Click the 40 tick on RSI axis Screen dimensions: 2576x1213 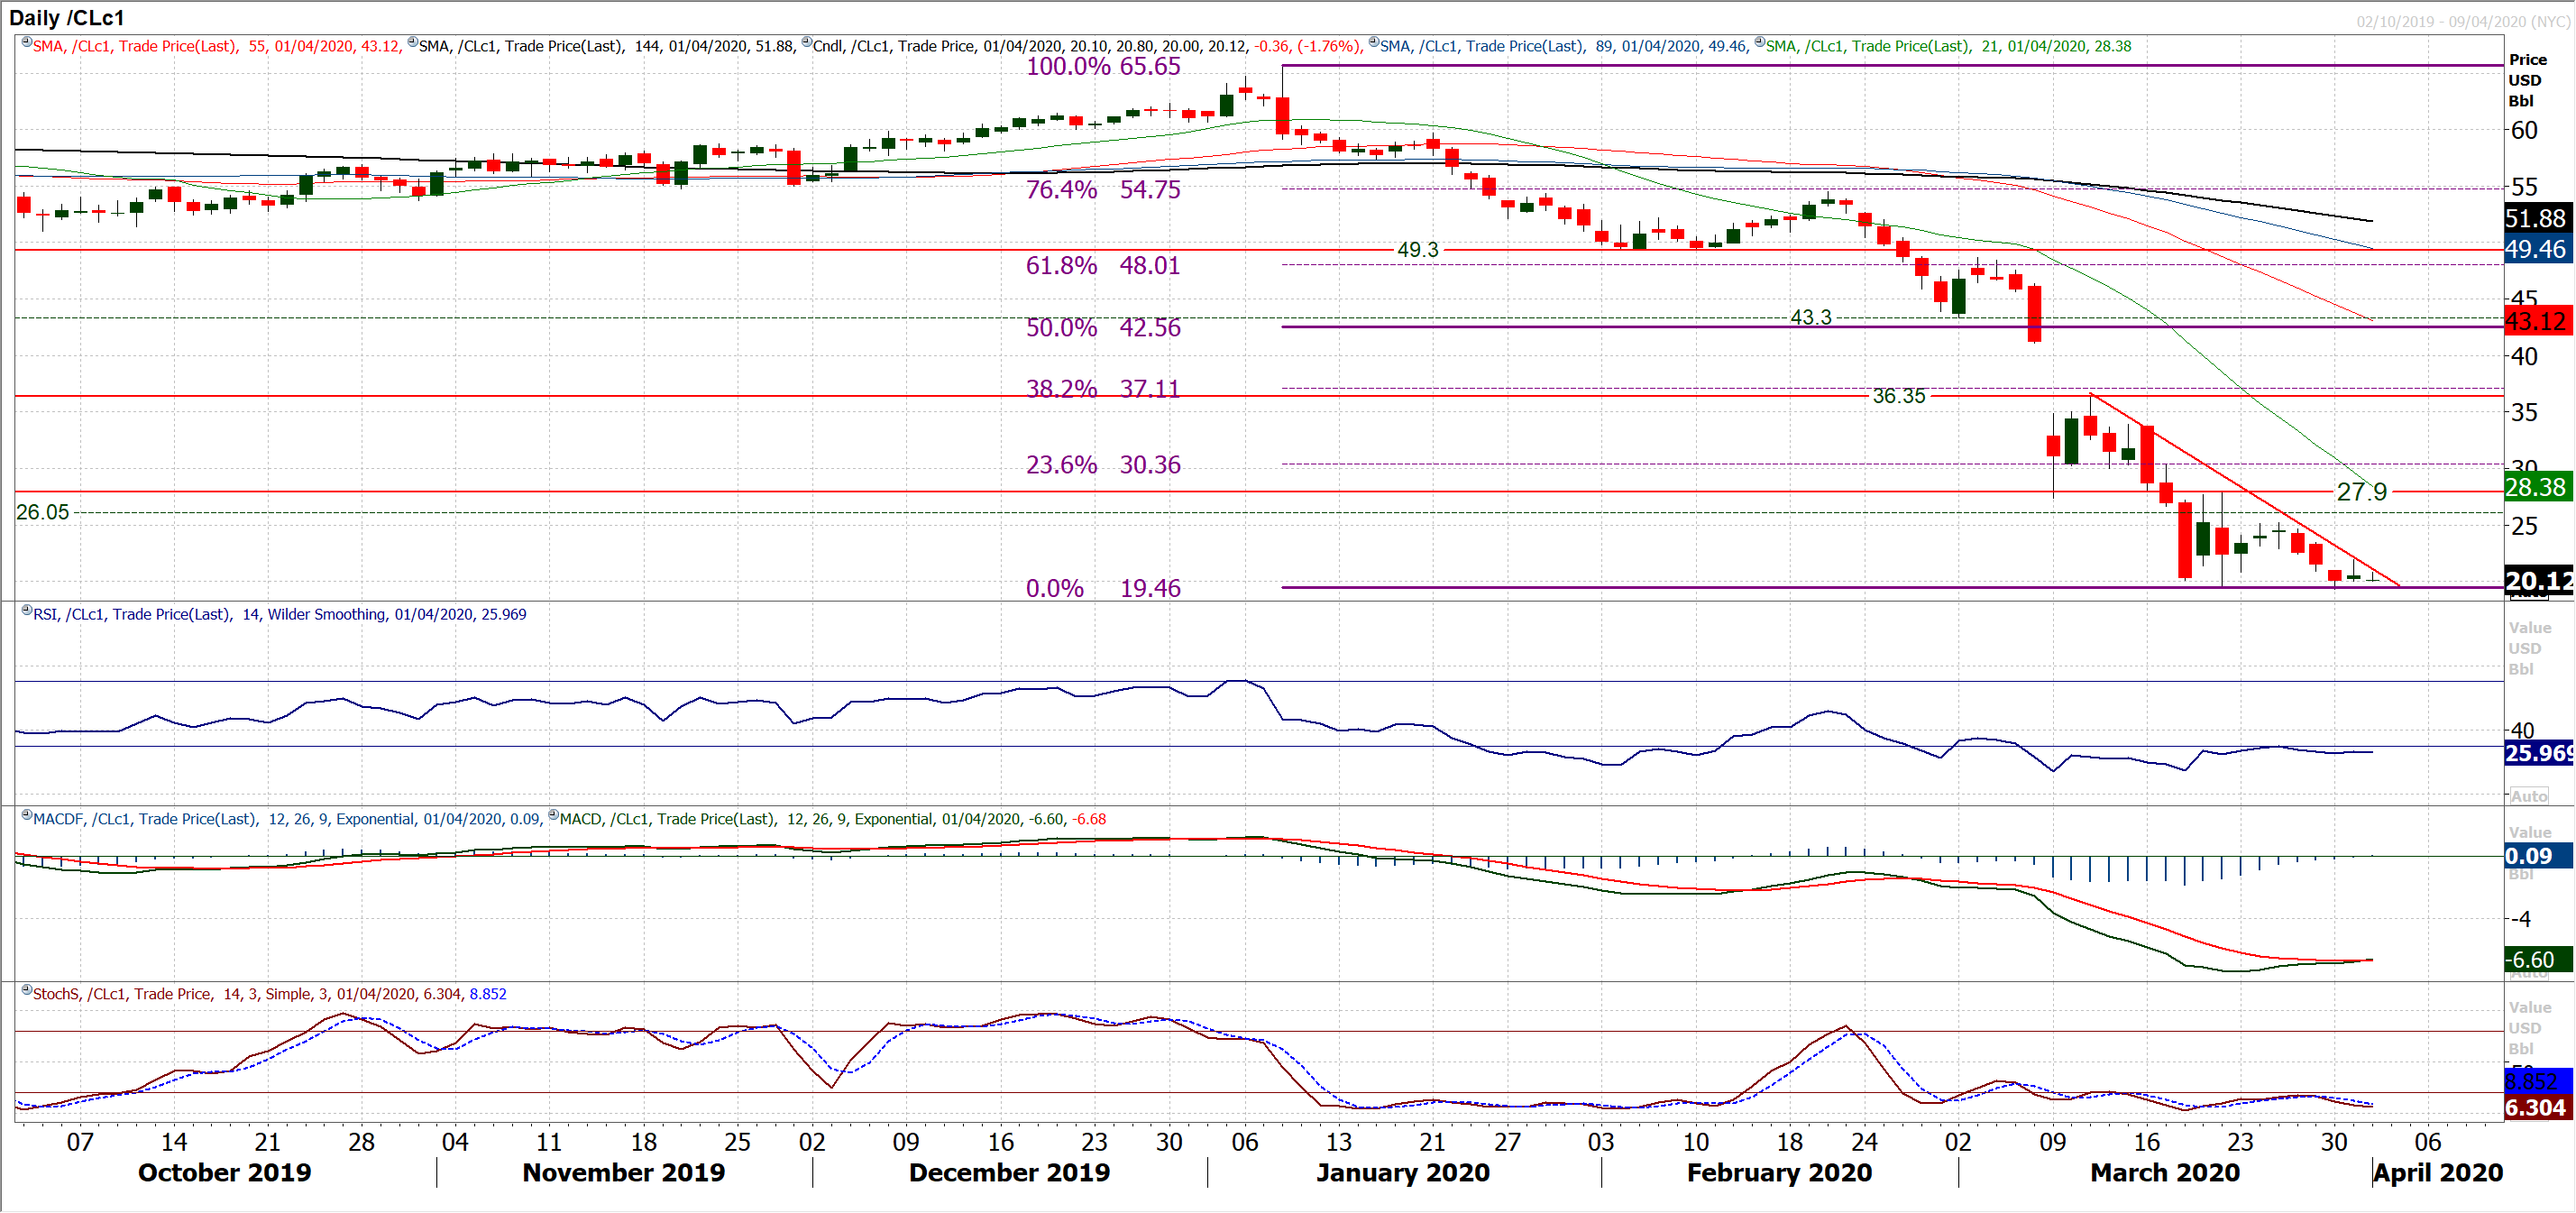click(2524, 730)
